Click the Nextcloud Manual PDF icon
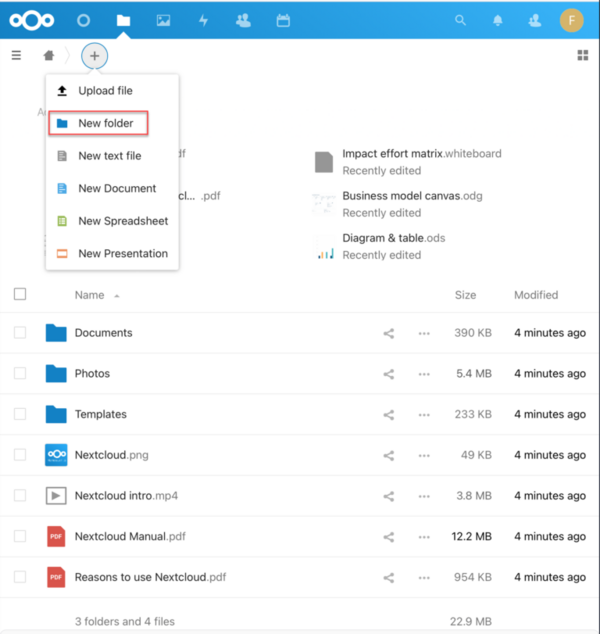This screenshot has height=634, width=600. [x=56, y=536]
